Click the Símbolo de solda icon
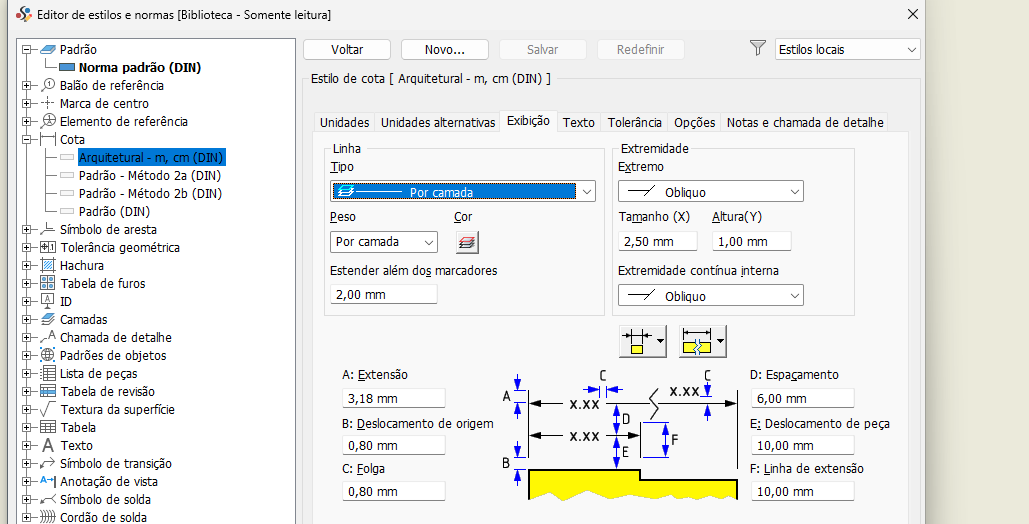The width and height of the screenshot is (1029, 524). coord(48,499)
